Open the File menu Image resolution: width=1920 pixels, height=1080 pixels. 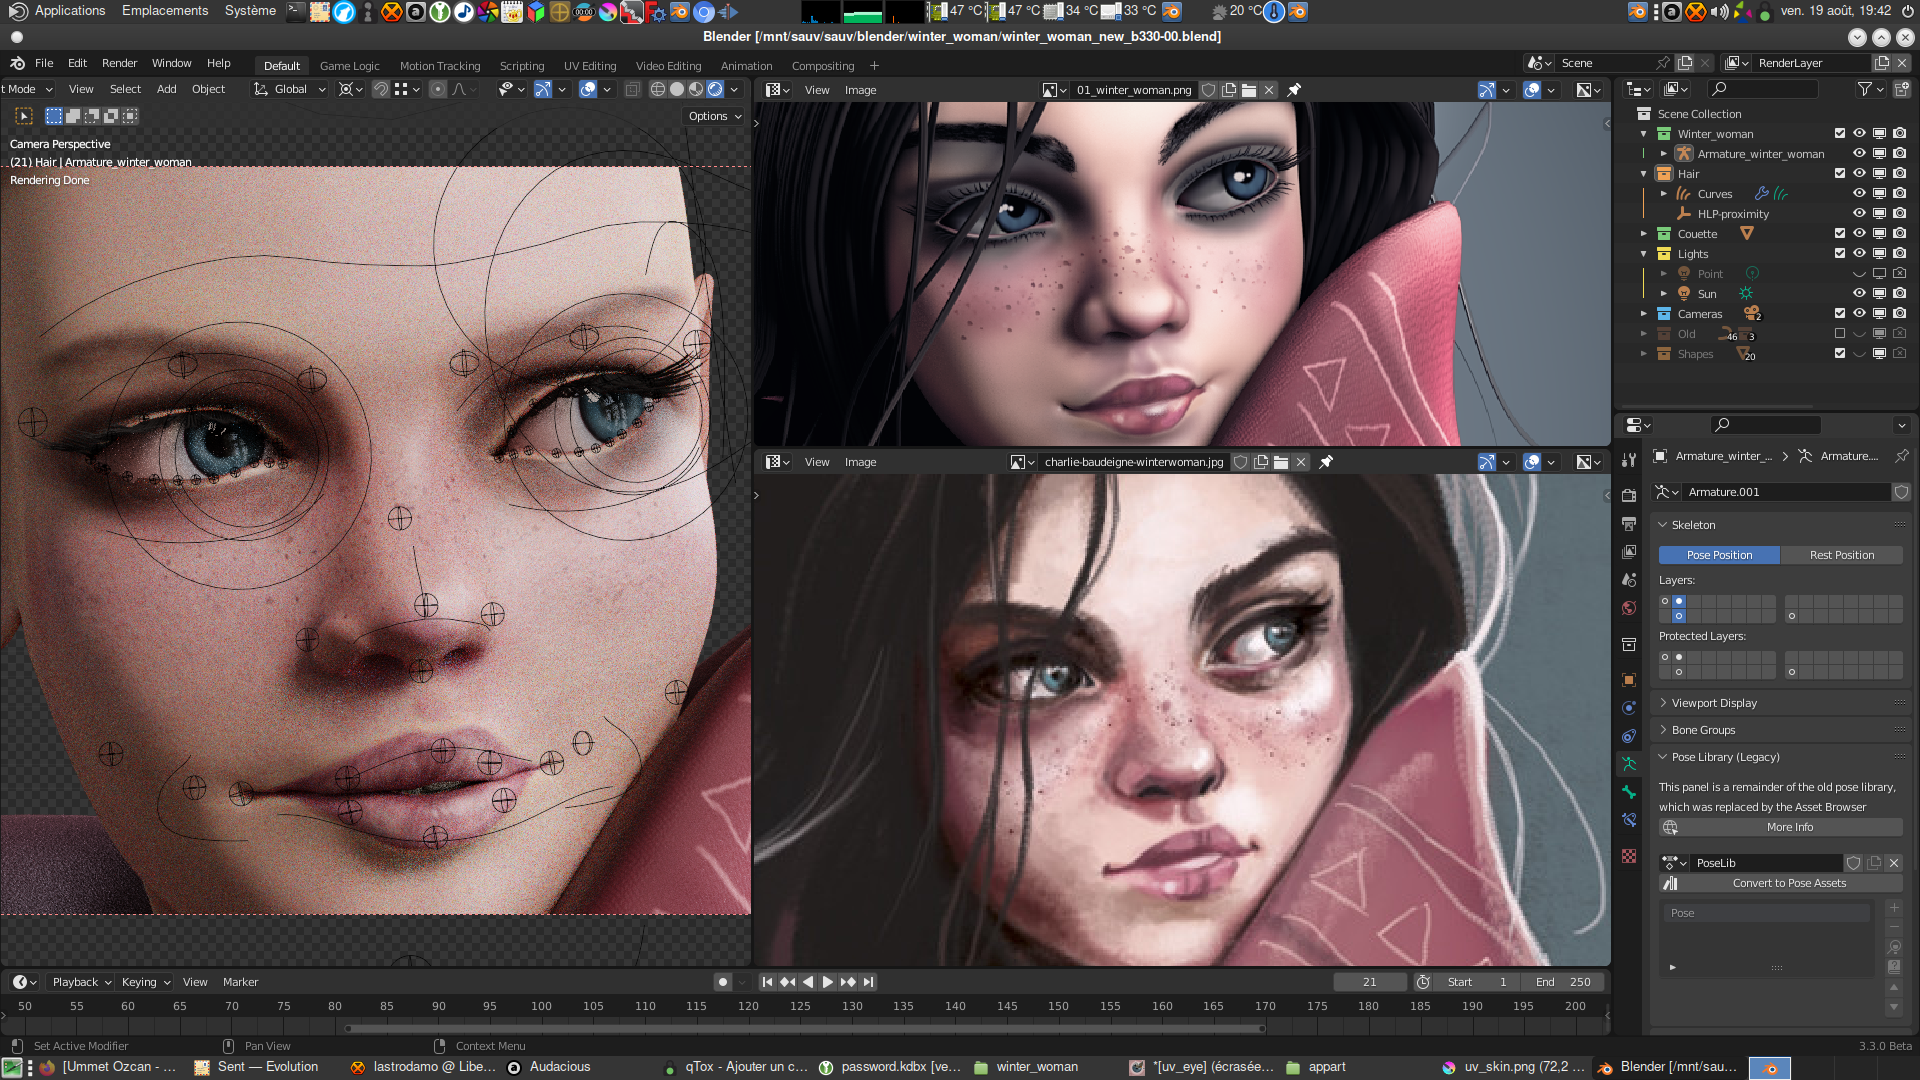tap(44, 63)
